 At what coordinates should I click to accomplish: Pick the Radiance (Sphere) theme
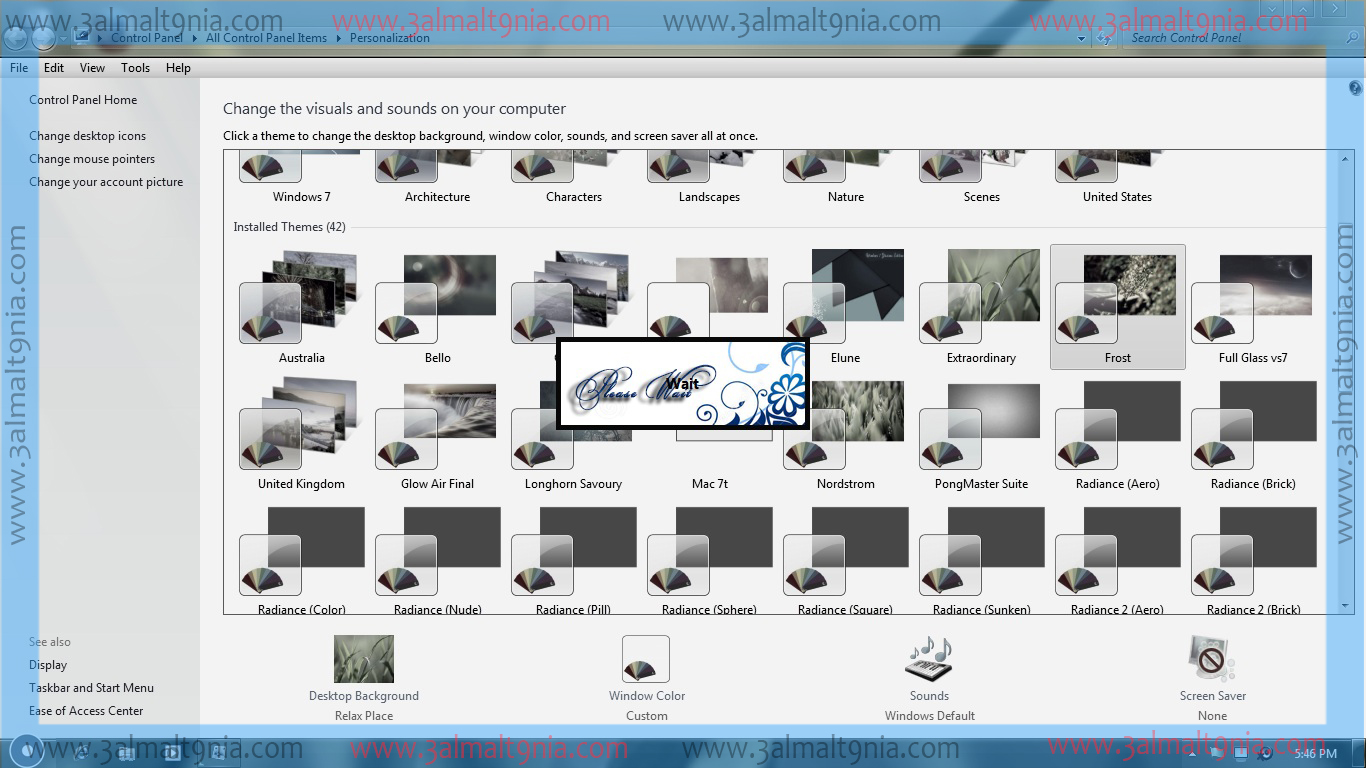[x=709, y=558]
